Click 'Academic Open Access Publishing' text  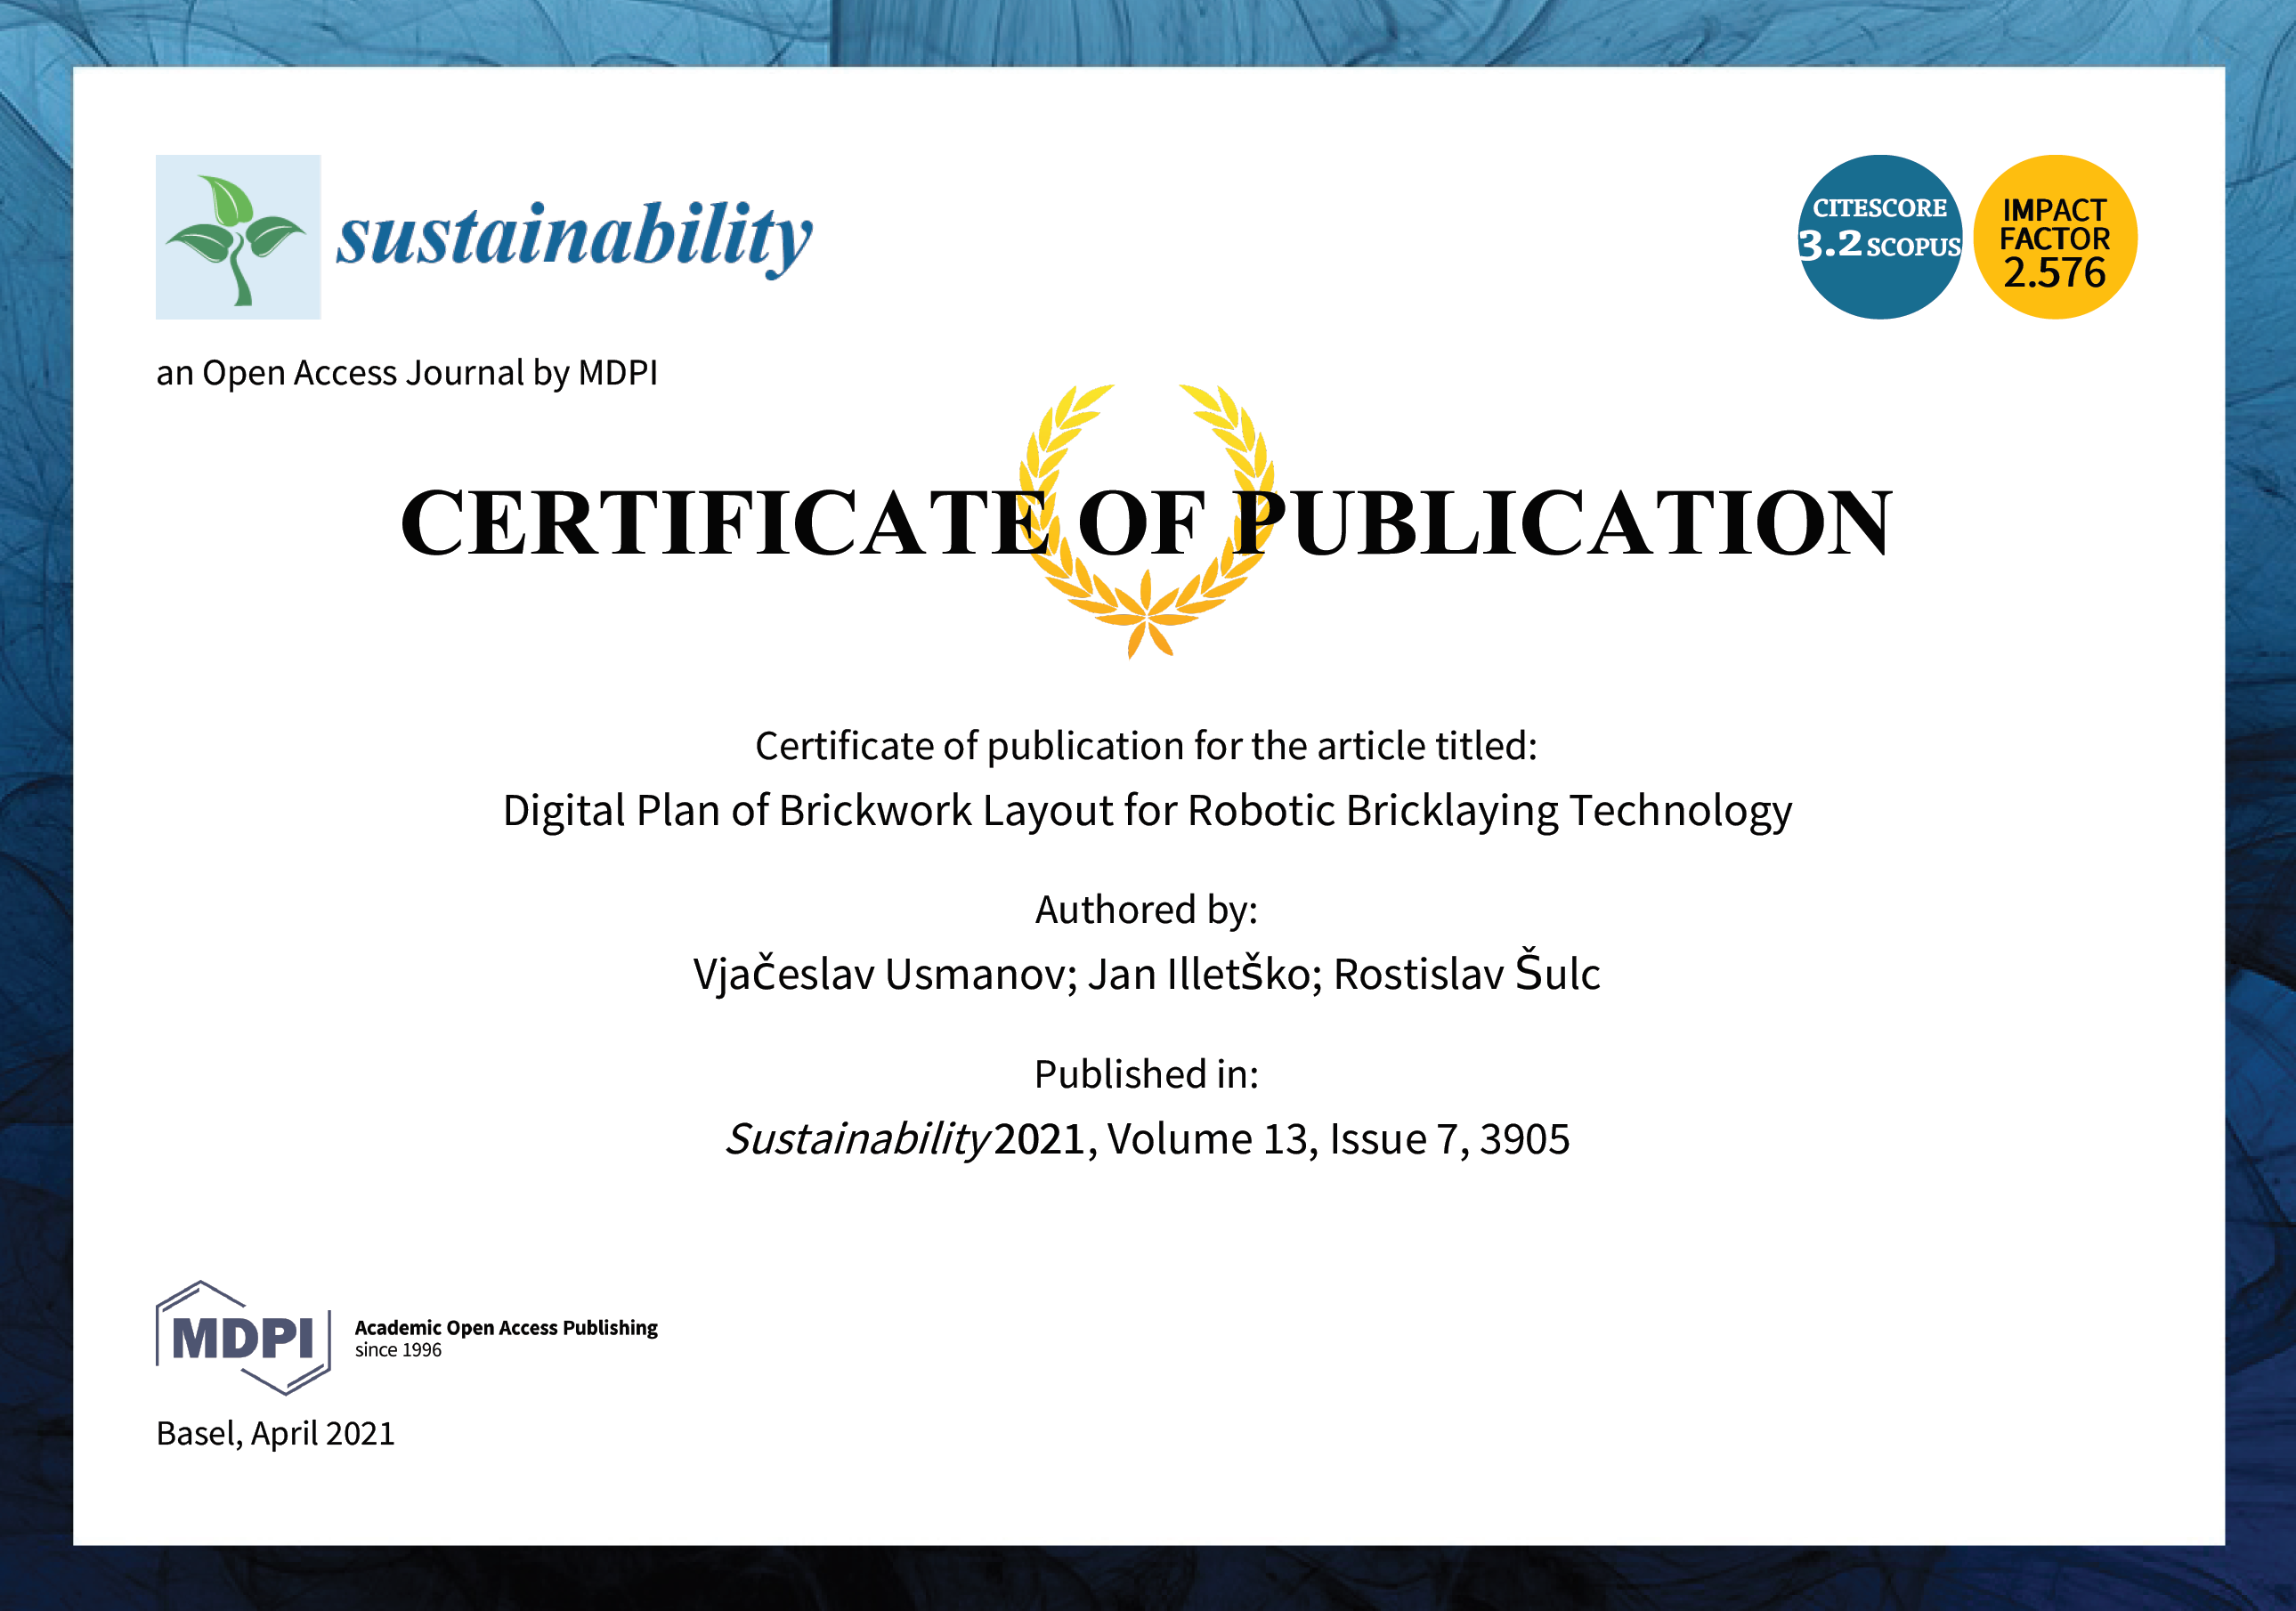click(506, 1328)
